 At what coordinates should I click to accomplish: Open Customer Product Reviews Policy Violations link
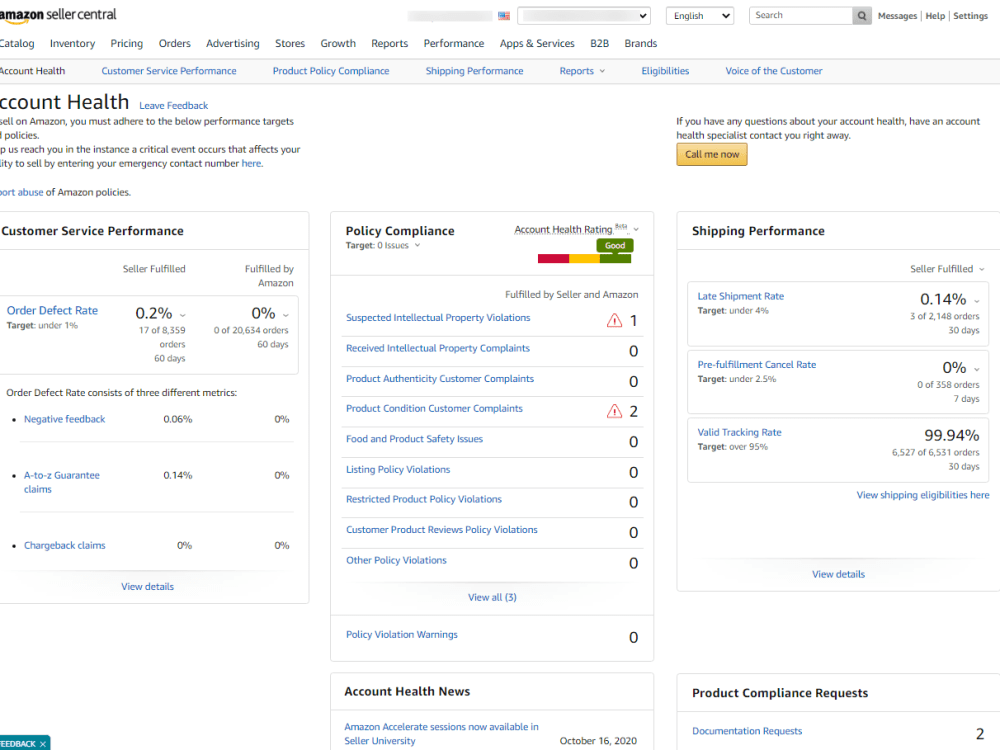pyautogui.click(x=441, y=530)
